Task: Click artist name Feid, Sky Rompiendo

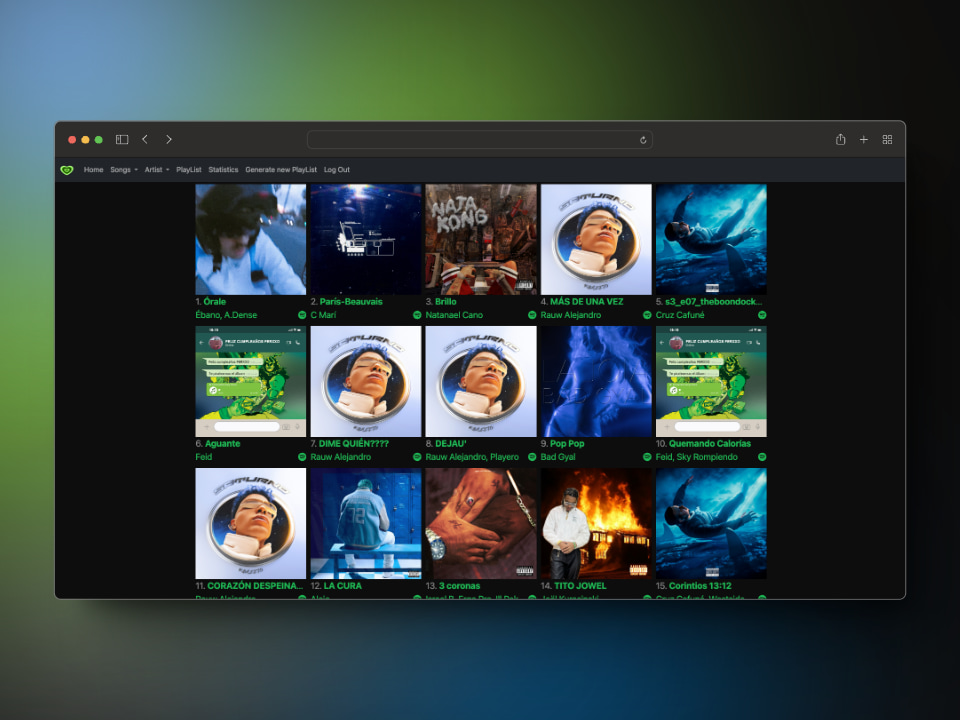Action: tap(697, 457)
